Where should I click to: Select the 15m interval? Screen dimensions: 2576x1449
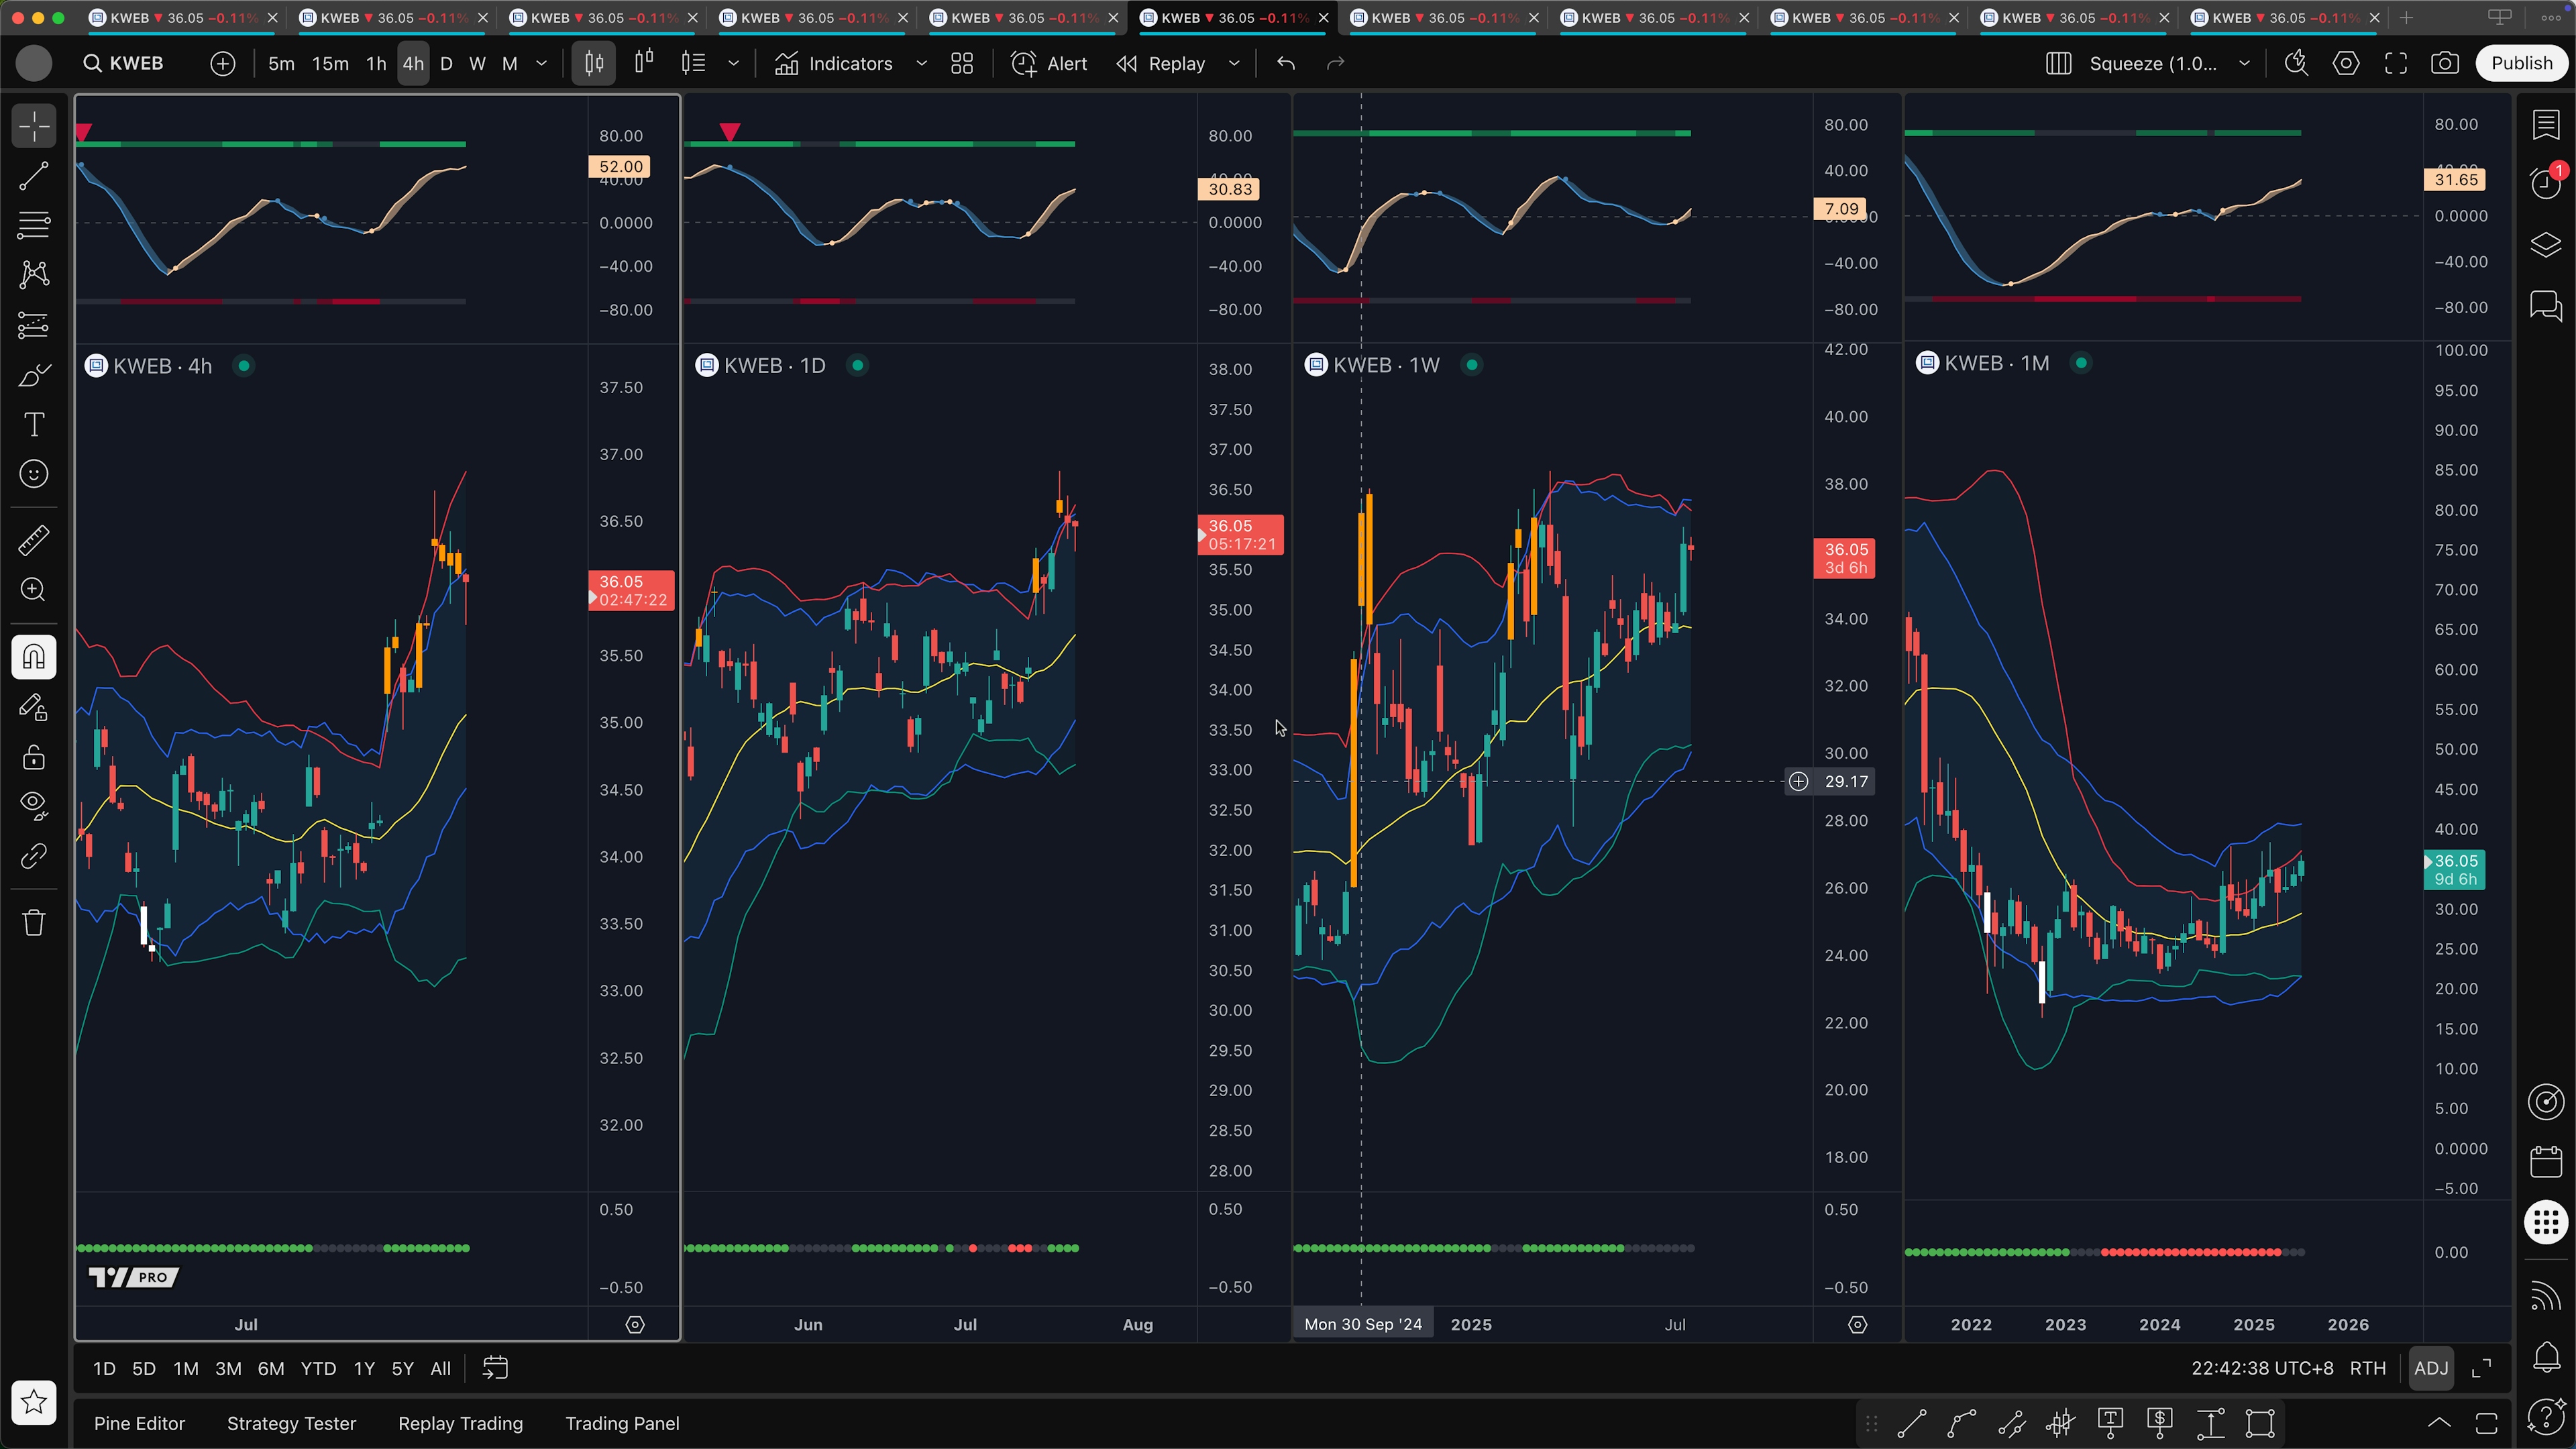click(x=330, y=64)
